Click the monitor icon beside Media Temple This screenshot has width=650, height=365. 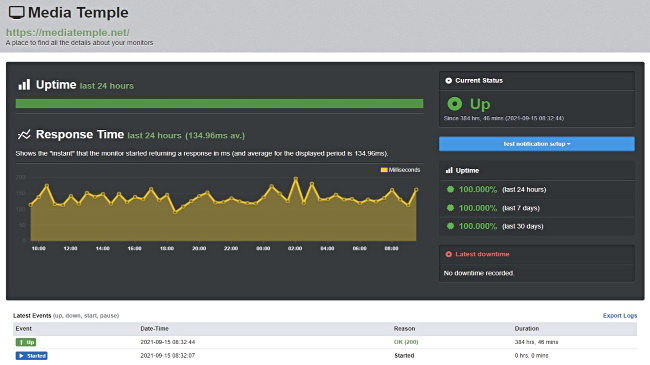[x=17, y=12]
